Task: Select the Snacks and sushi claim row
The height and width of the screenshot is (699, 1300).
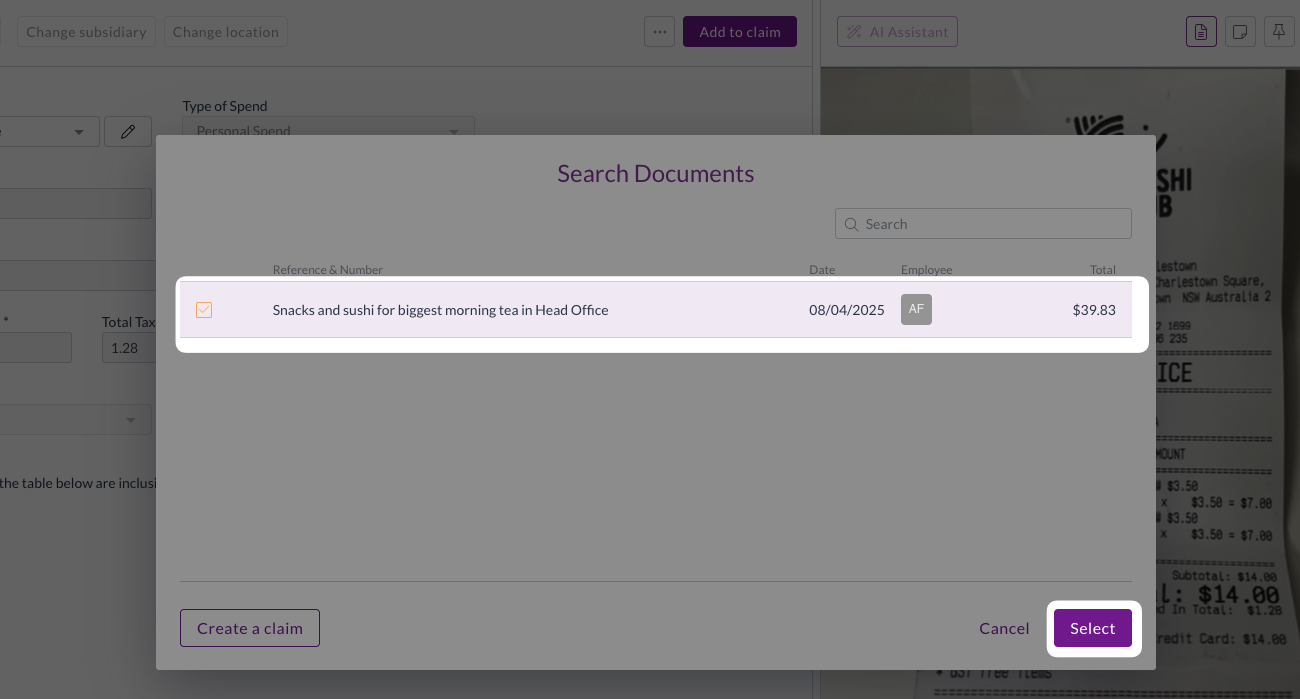Action: tap(656, 310)
